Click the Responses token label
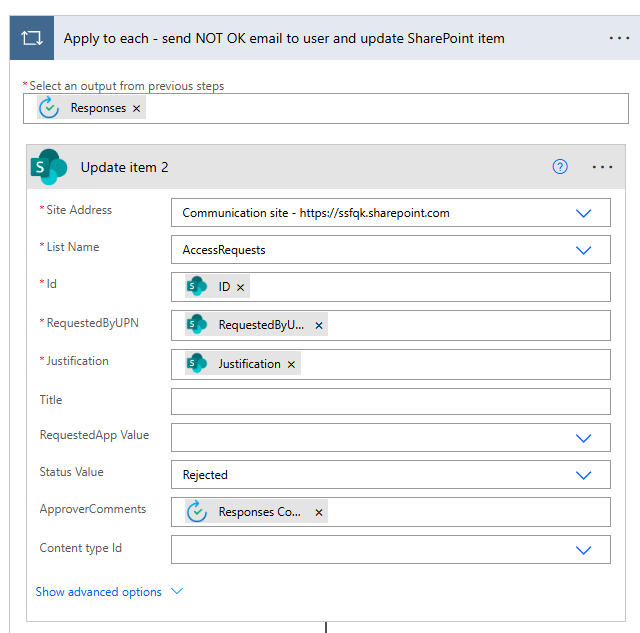The height and width of the screenshot is (633, 640). (x=98, y=108)
